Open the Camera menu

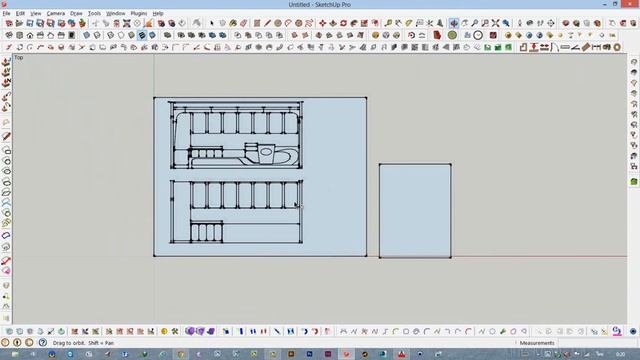56,13
